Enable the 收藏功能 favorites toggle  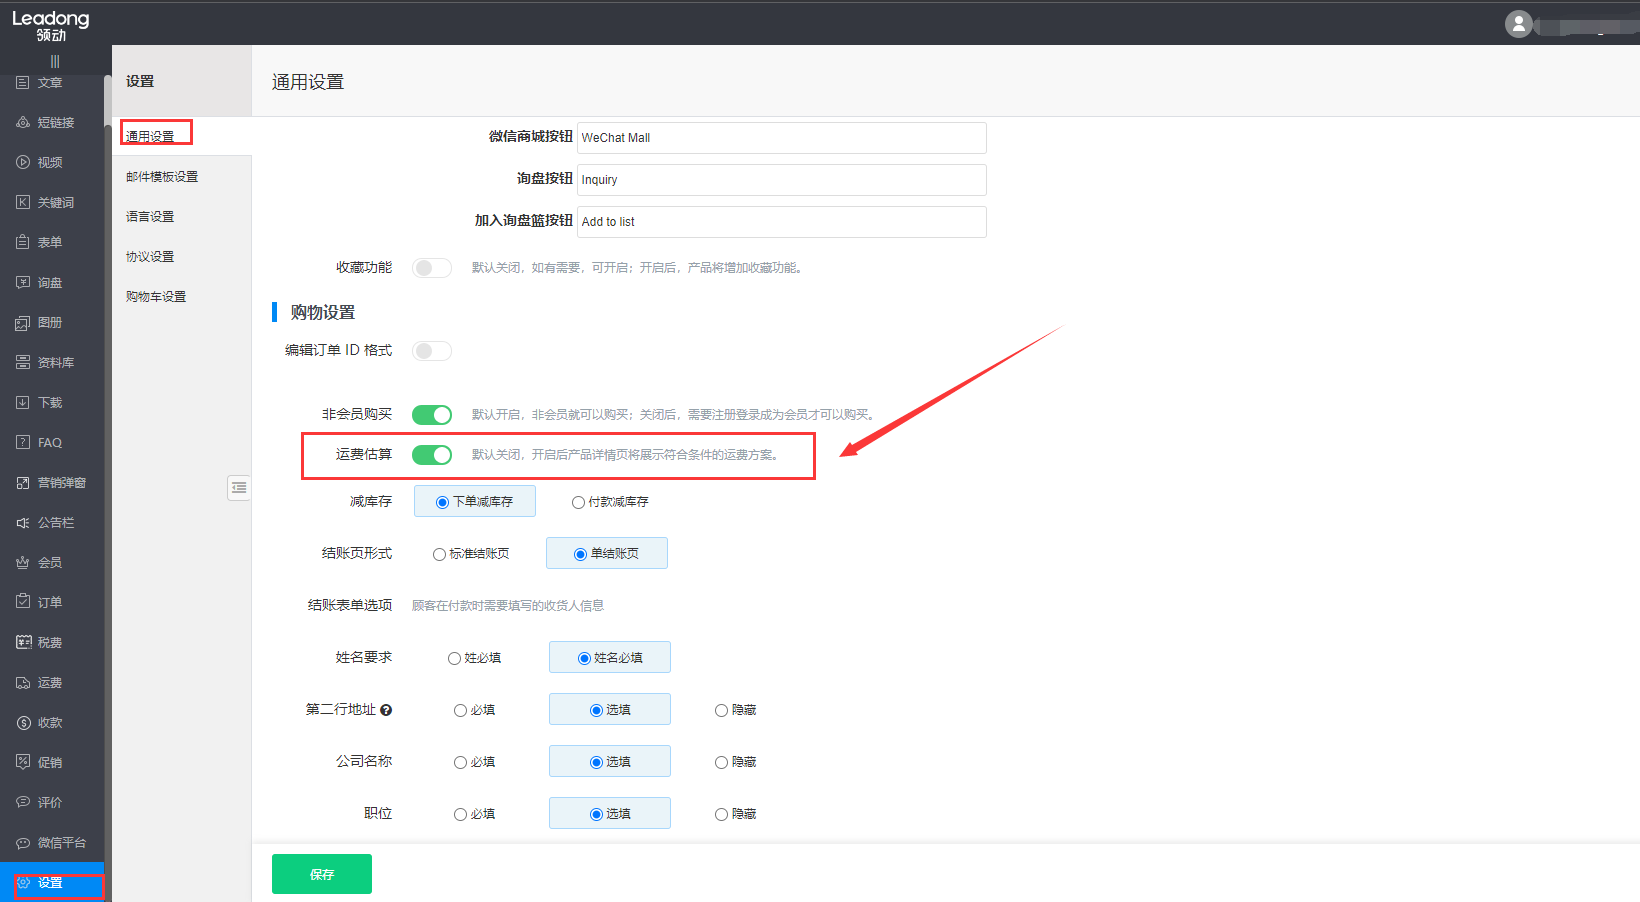pos(432,268)
